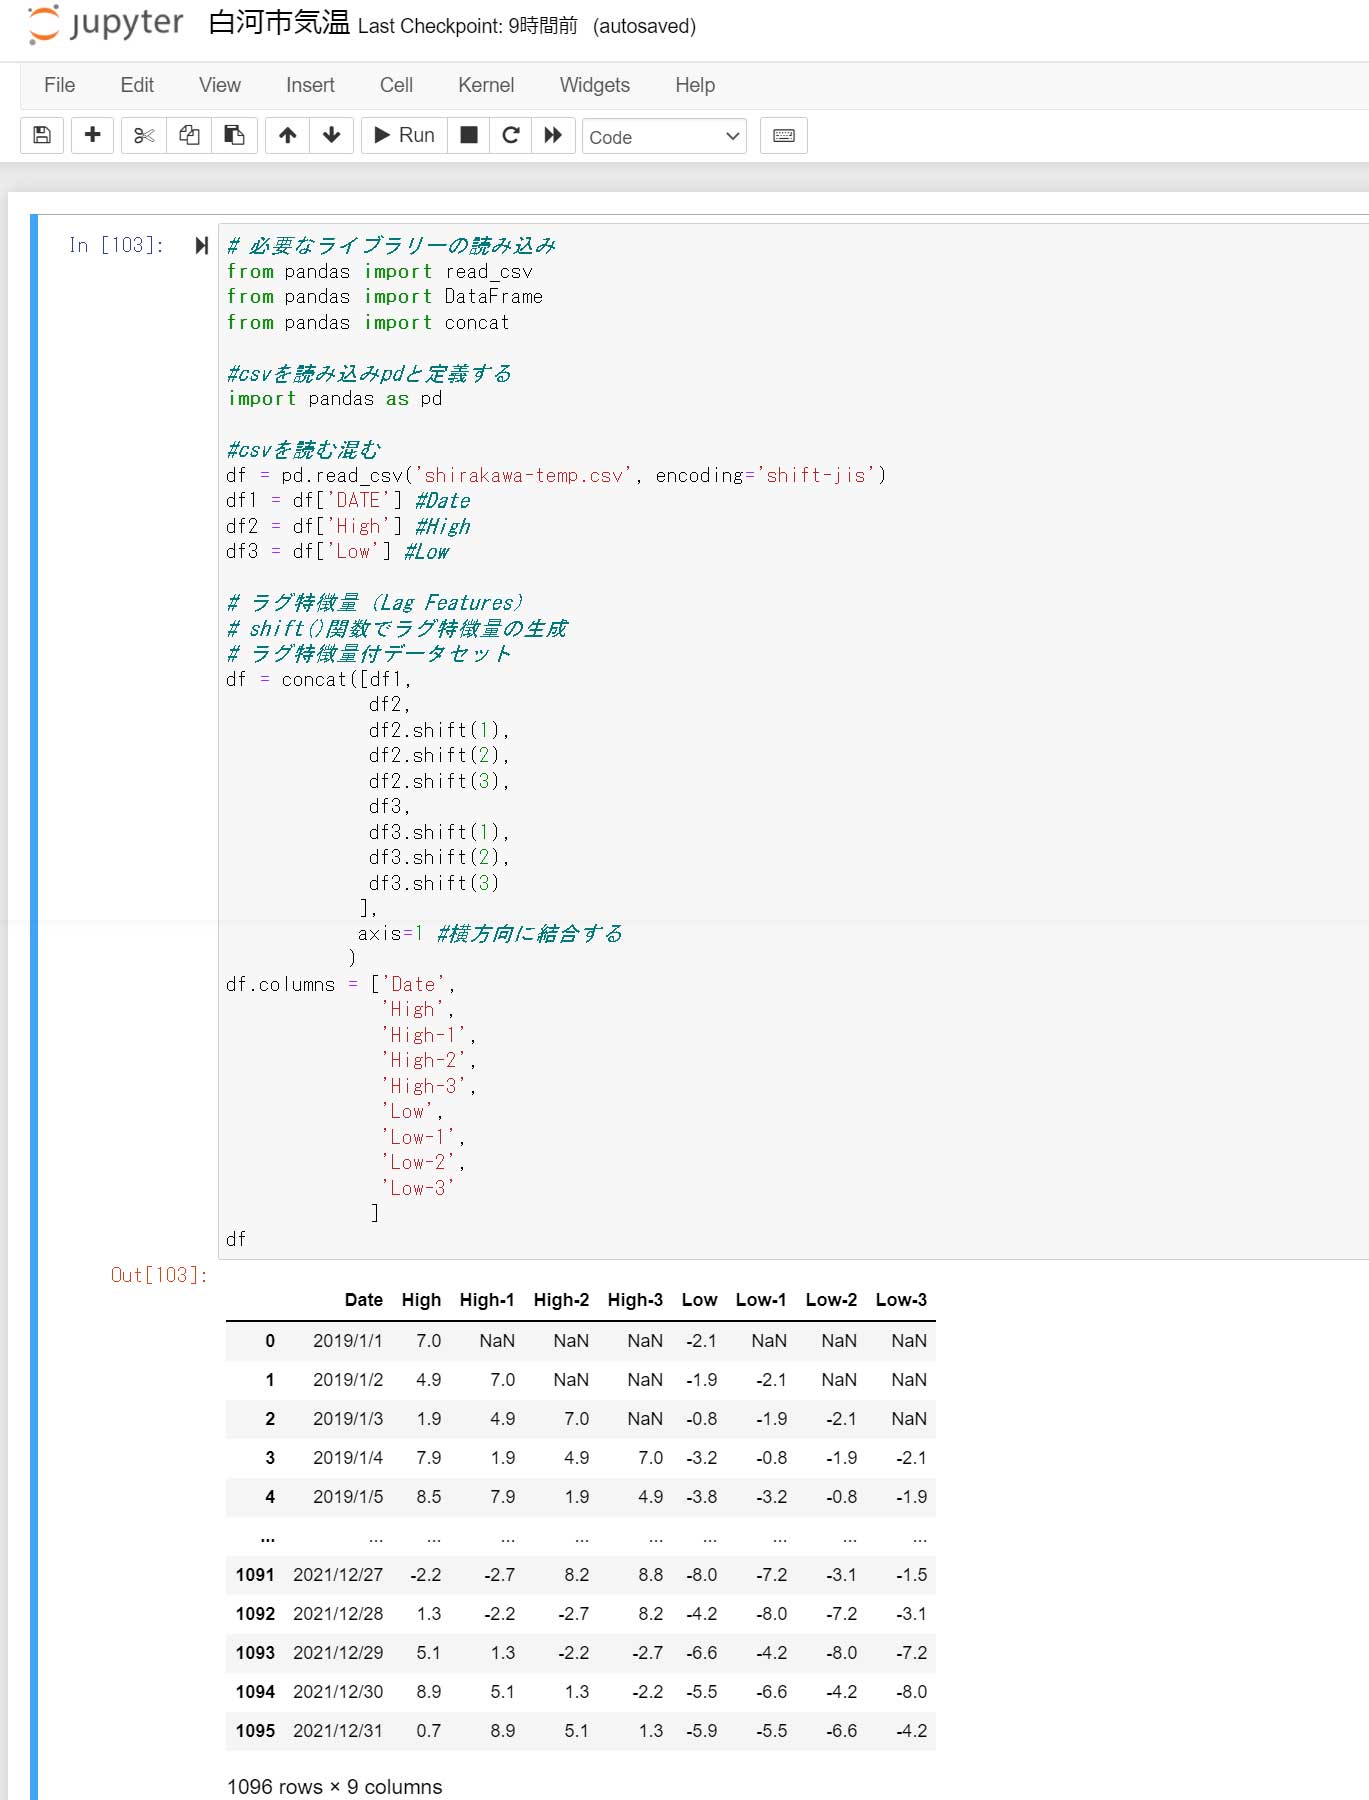Move selected cell down
The width and height of the screenshot is (1369, 1800).
332,135
